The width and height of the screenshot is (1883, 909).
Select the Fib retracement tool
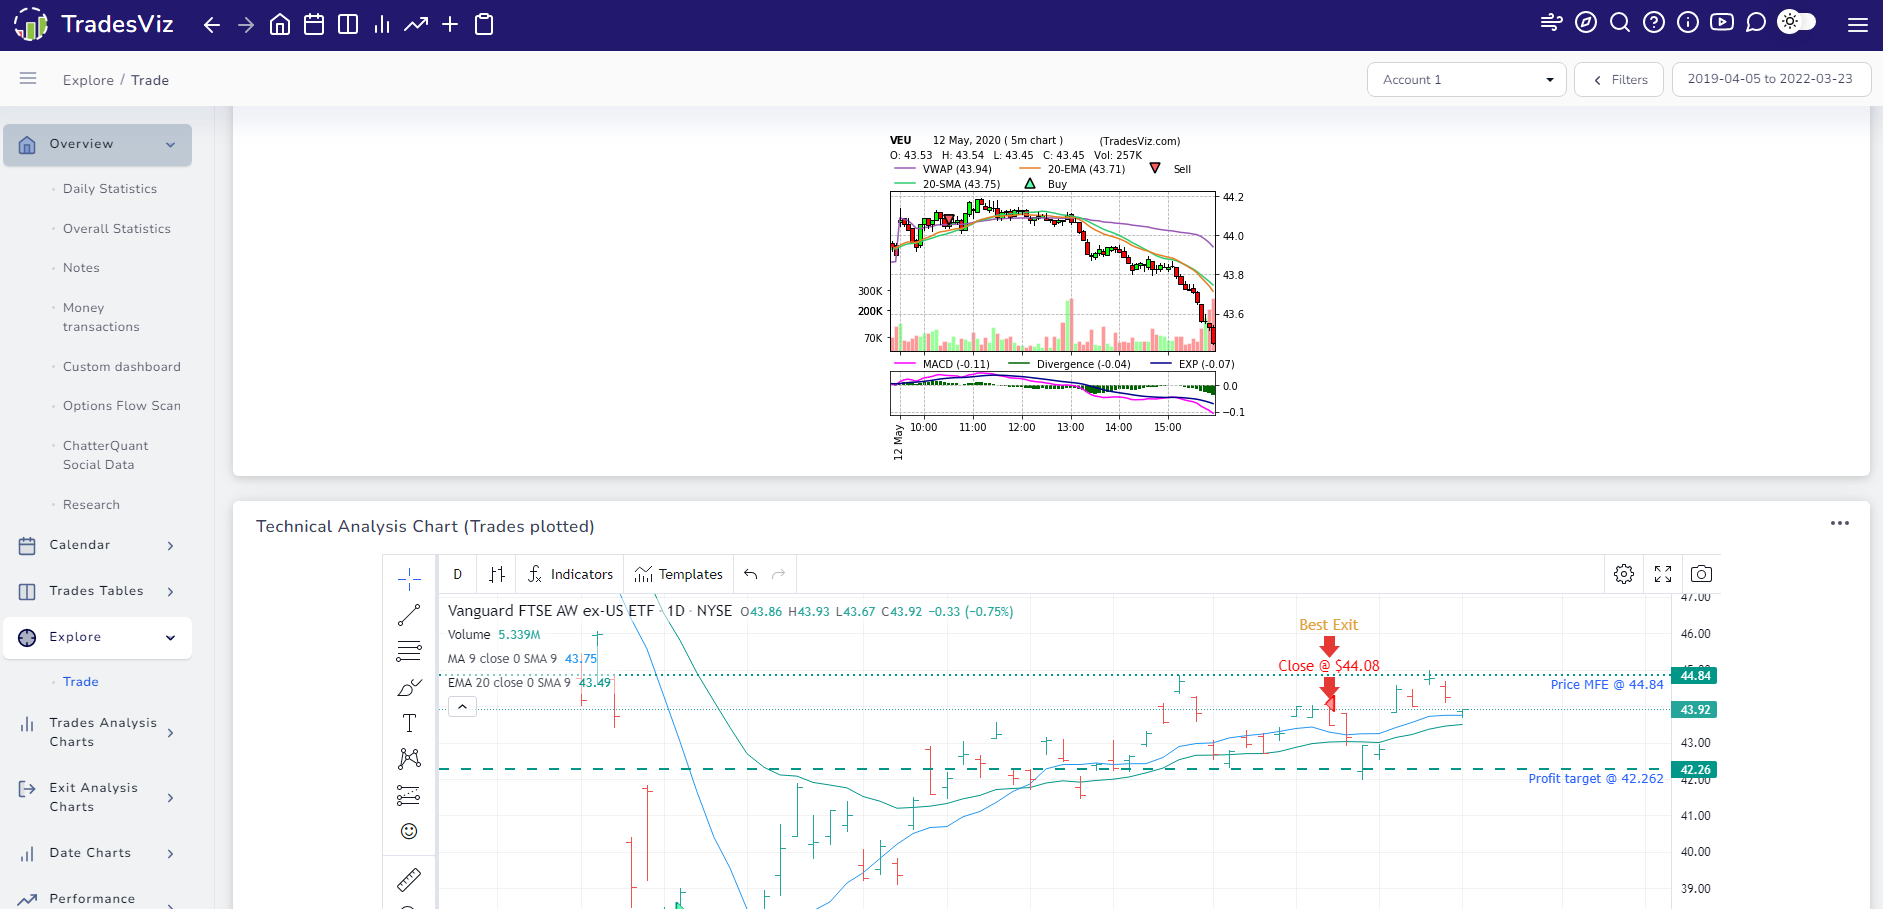(x=409, y=651)
